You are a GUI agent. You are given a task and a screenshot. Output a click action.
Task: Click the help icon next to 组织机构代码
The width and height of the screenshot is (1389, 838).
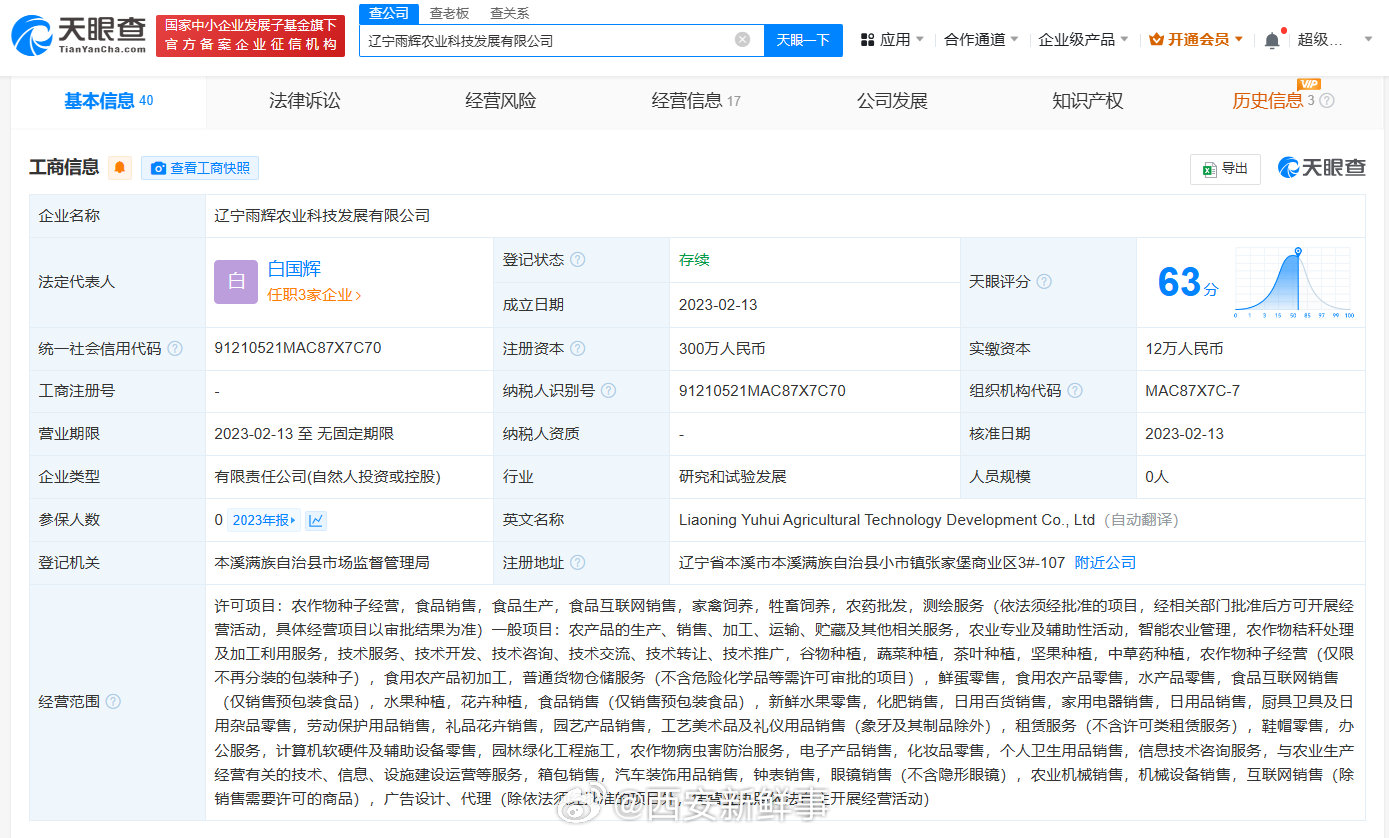coord(1075,391)
